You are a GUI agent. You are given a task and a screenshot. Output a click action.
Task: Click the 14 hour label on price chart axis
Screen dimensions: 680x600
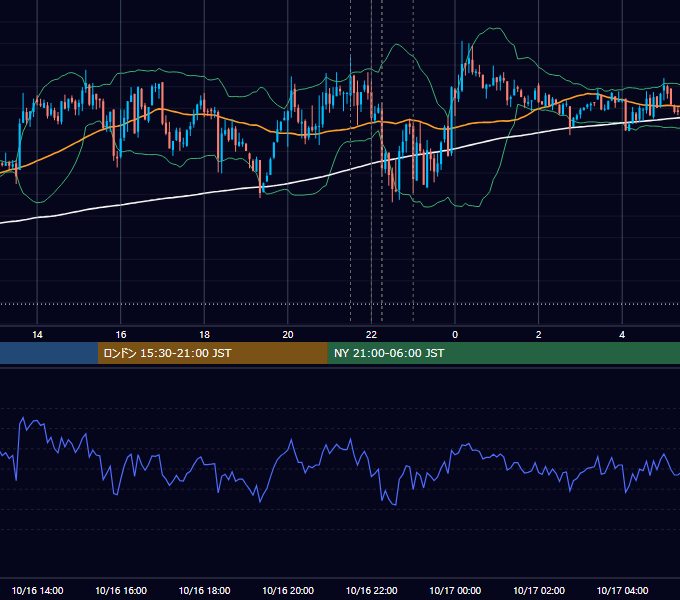tap(37, 335)
